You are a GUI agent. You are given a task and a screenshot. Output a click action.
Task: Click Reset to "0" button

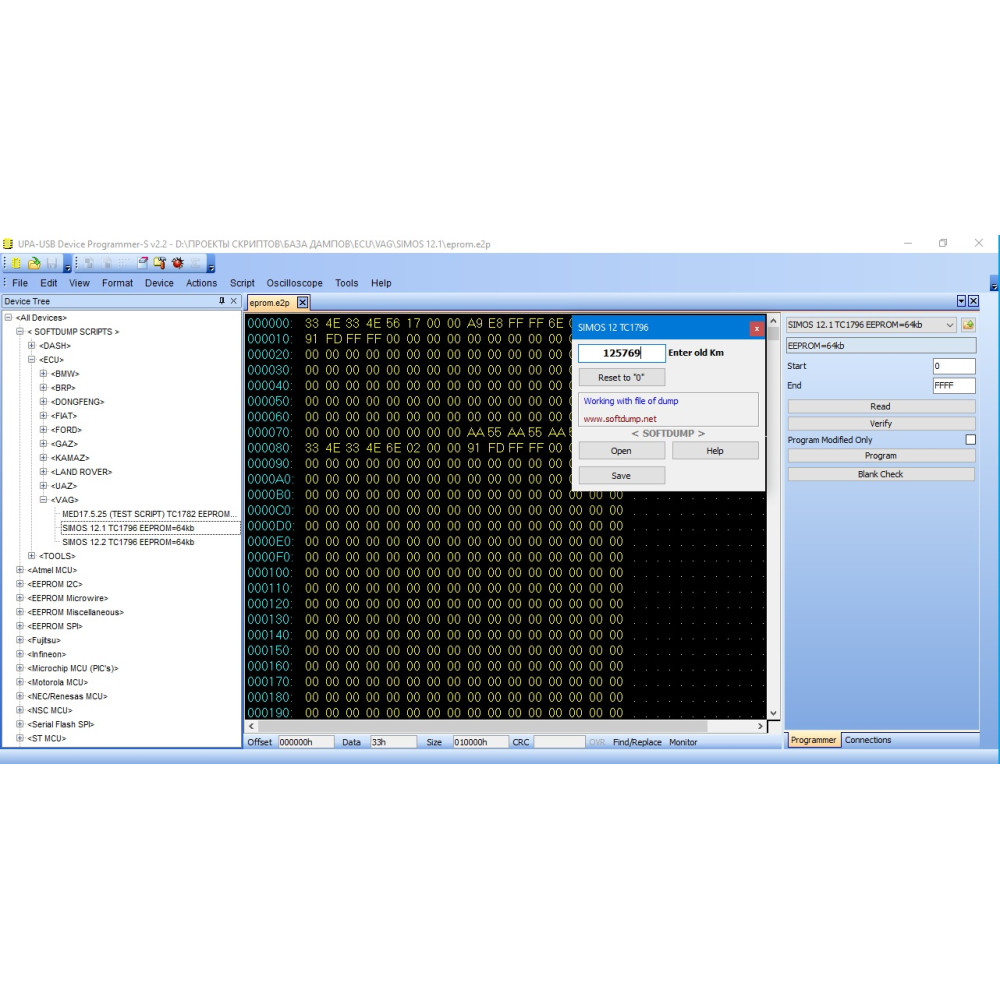coord(621,378)
